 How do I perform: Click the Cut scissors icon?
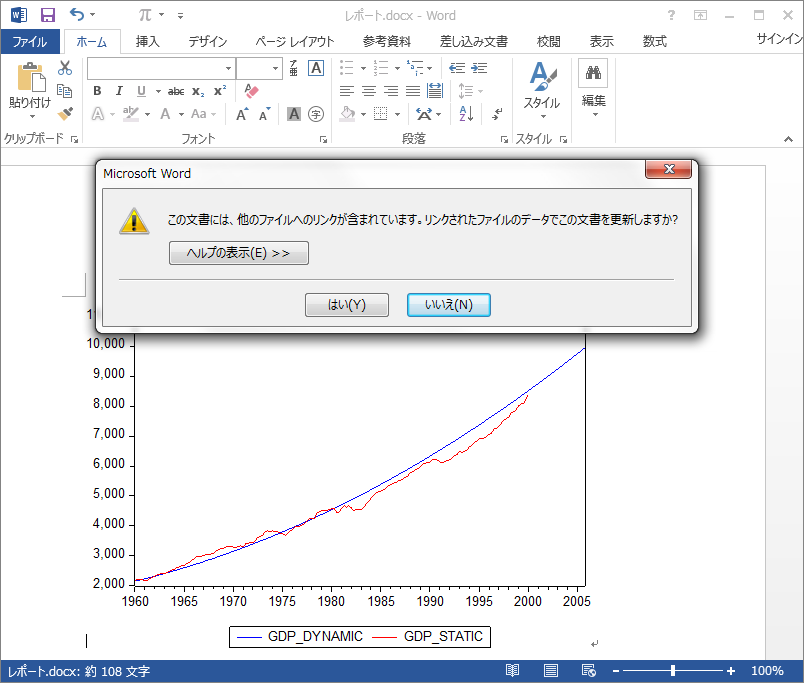tap(65, 68)
